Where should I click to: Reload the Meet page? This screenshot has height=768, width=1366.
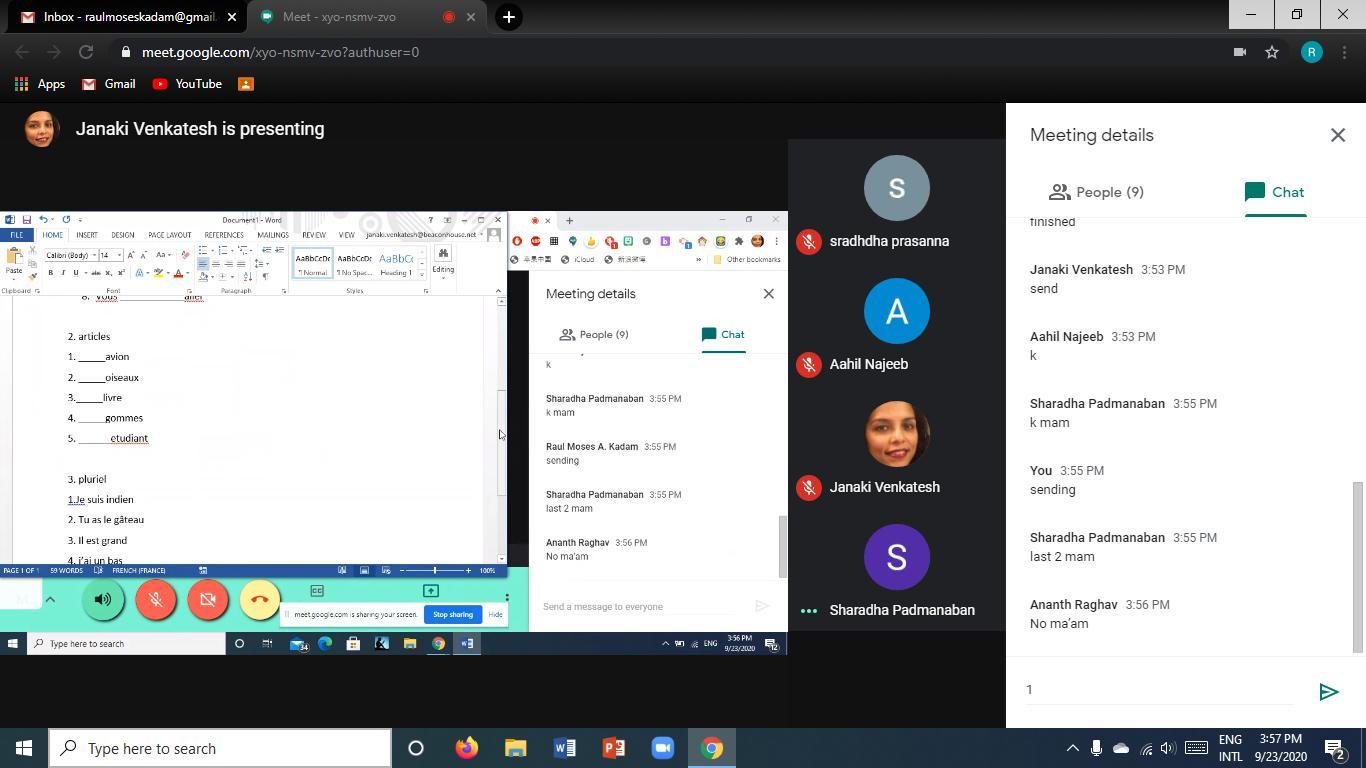pyautogui.click(x=86, y=52)
